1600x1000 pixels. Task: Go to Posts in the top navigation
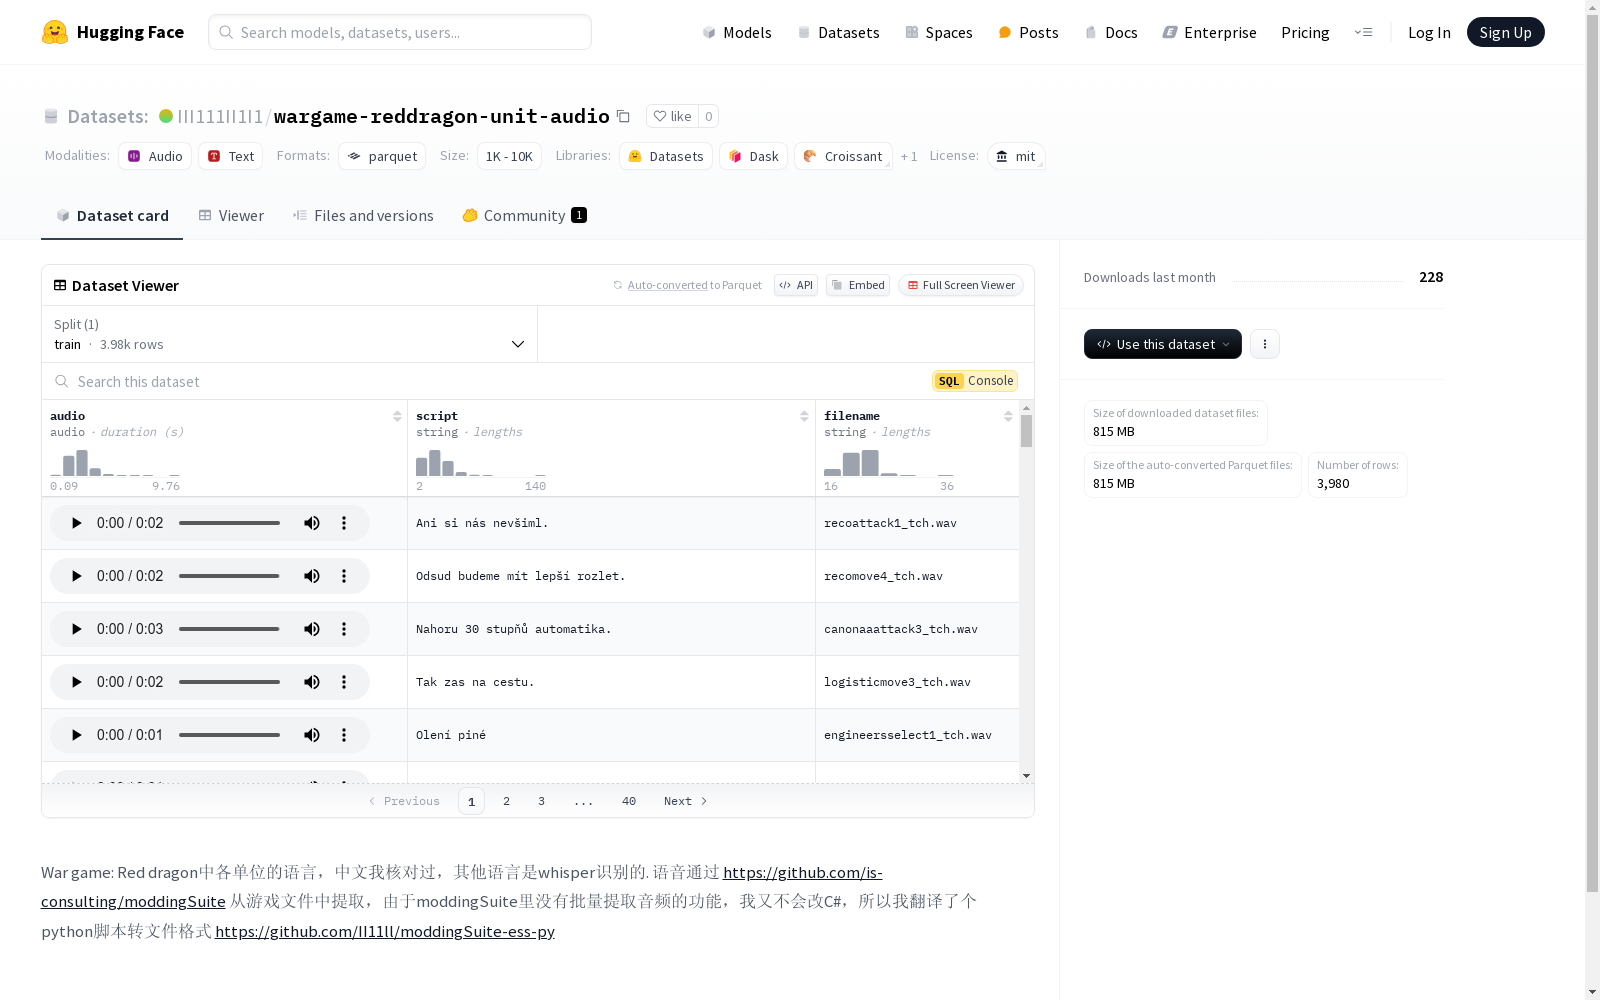pyautogui.click(x=1028, y=32)
